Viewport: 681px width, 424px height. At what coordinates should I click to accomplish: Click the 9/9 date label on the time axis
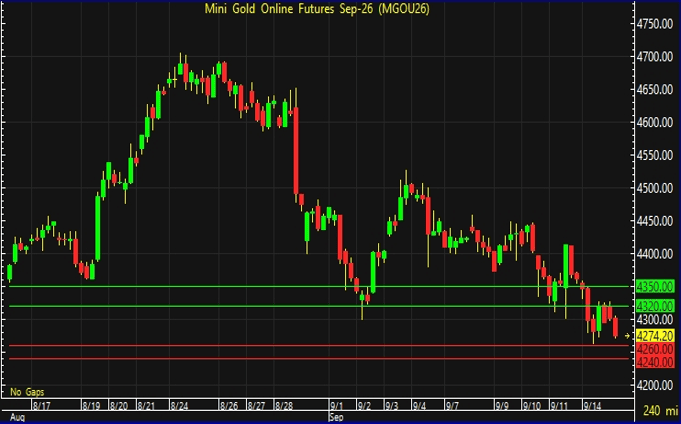(502, 406)
